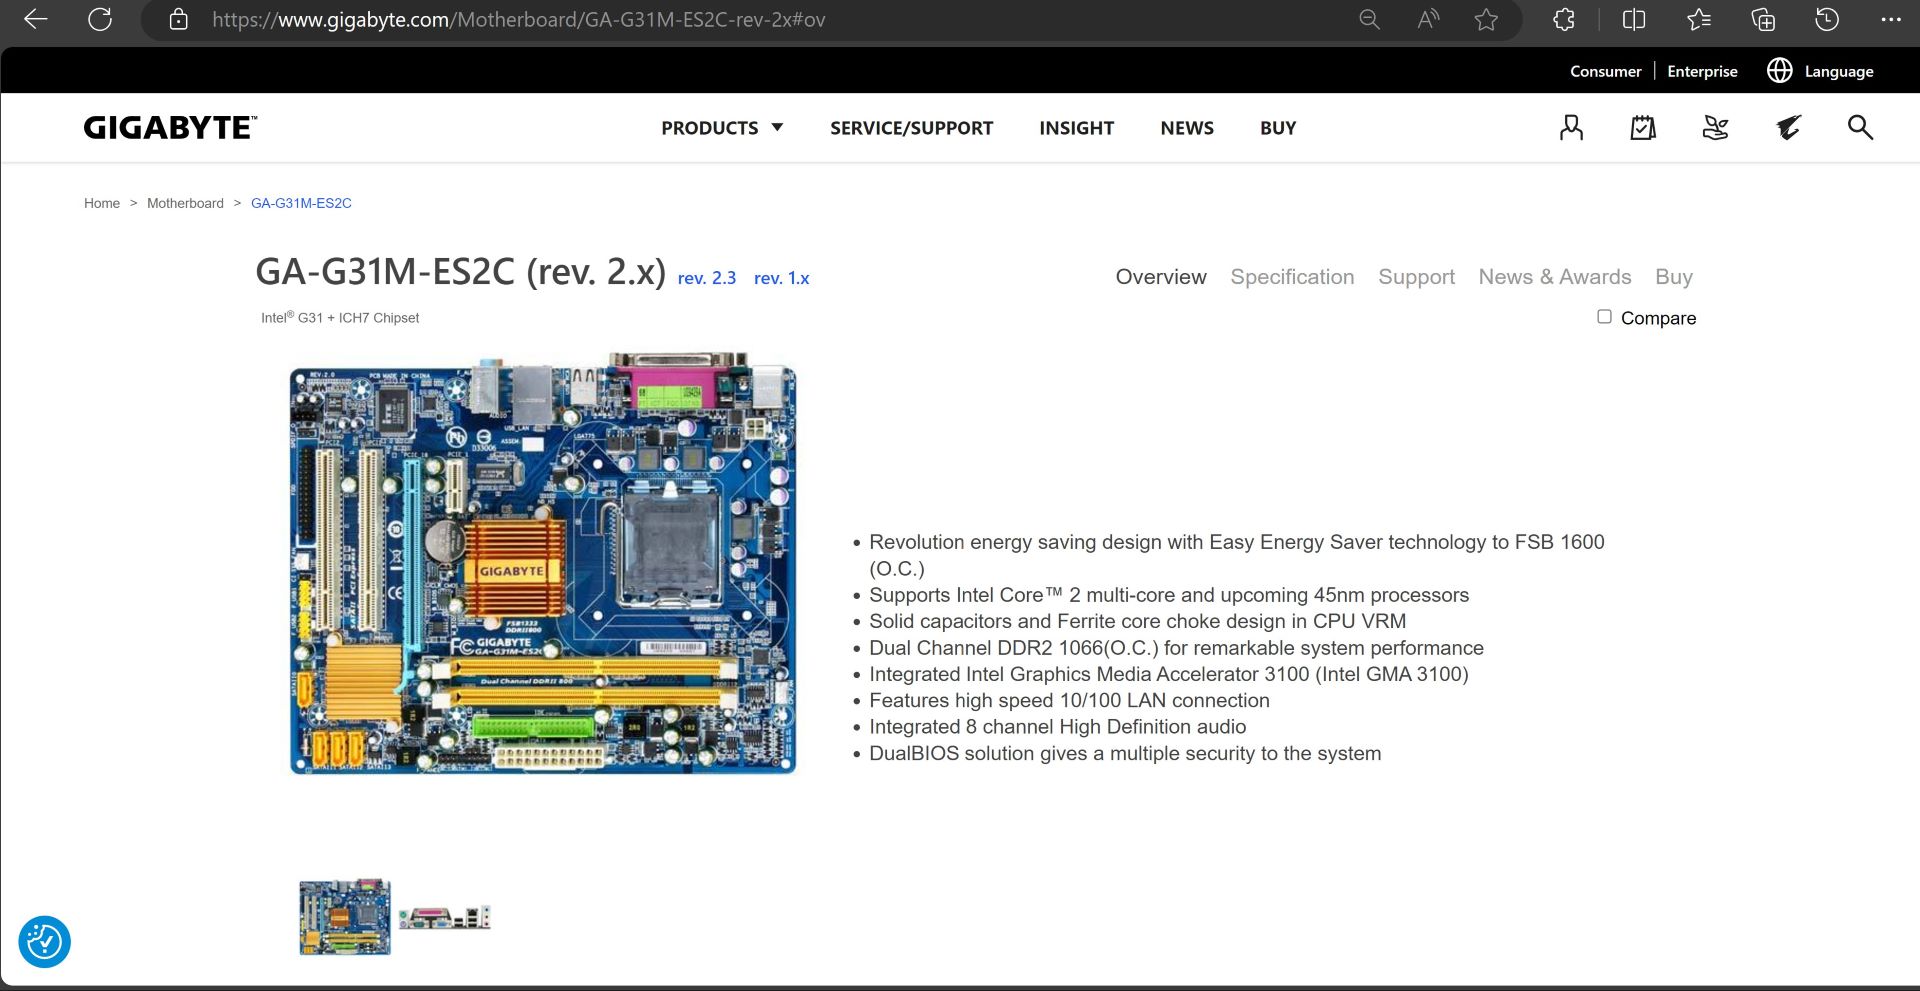This screenshot has width=1920, height=991.
Task: Switch to the product Buy tab
Action: click(1674, 277)
